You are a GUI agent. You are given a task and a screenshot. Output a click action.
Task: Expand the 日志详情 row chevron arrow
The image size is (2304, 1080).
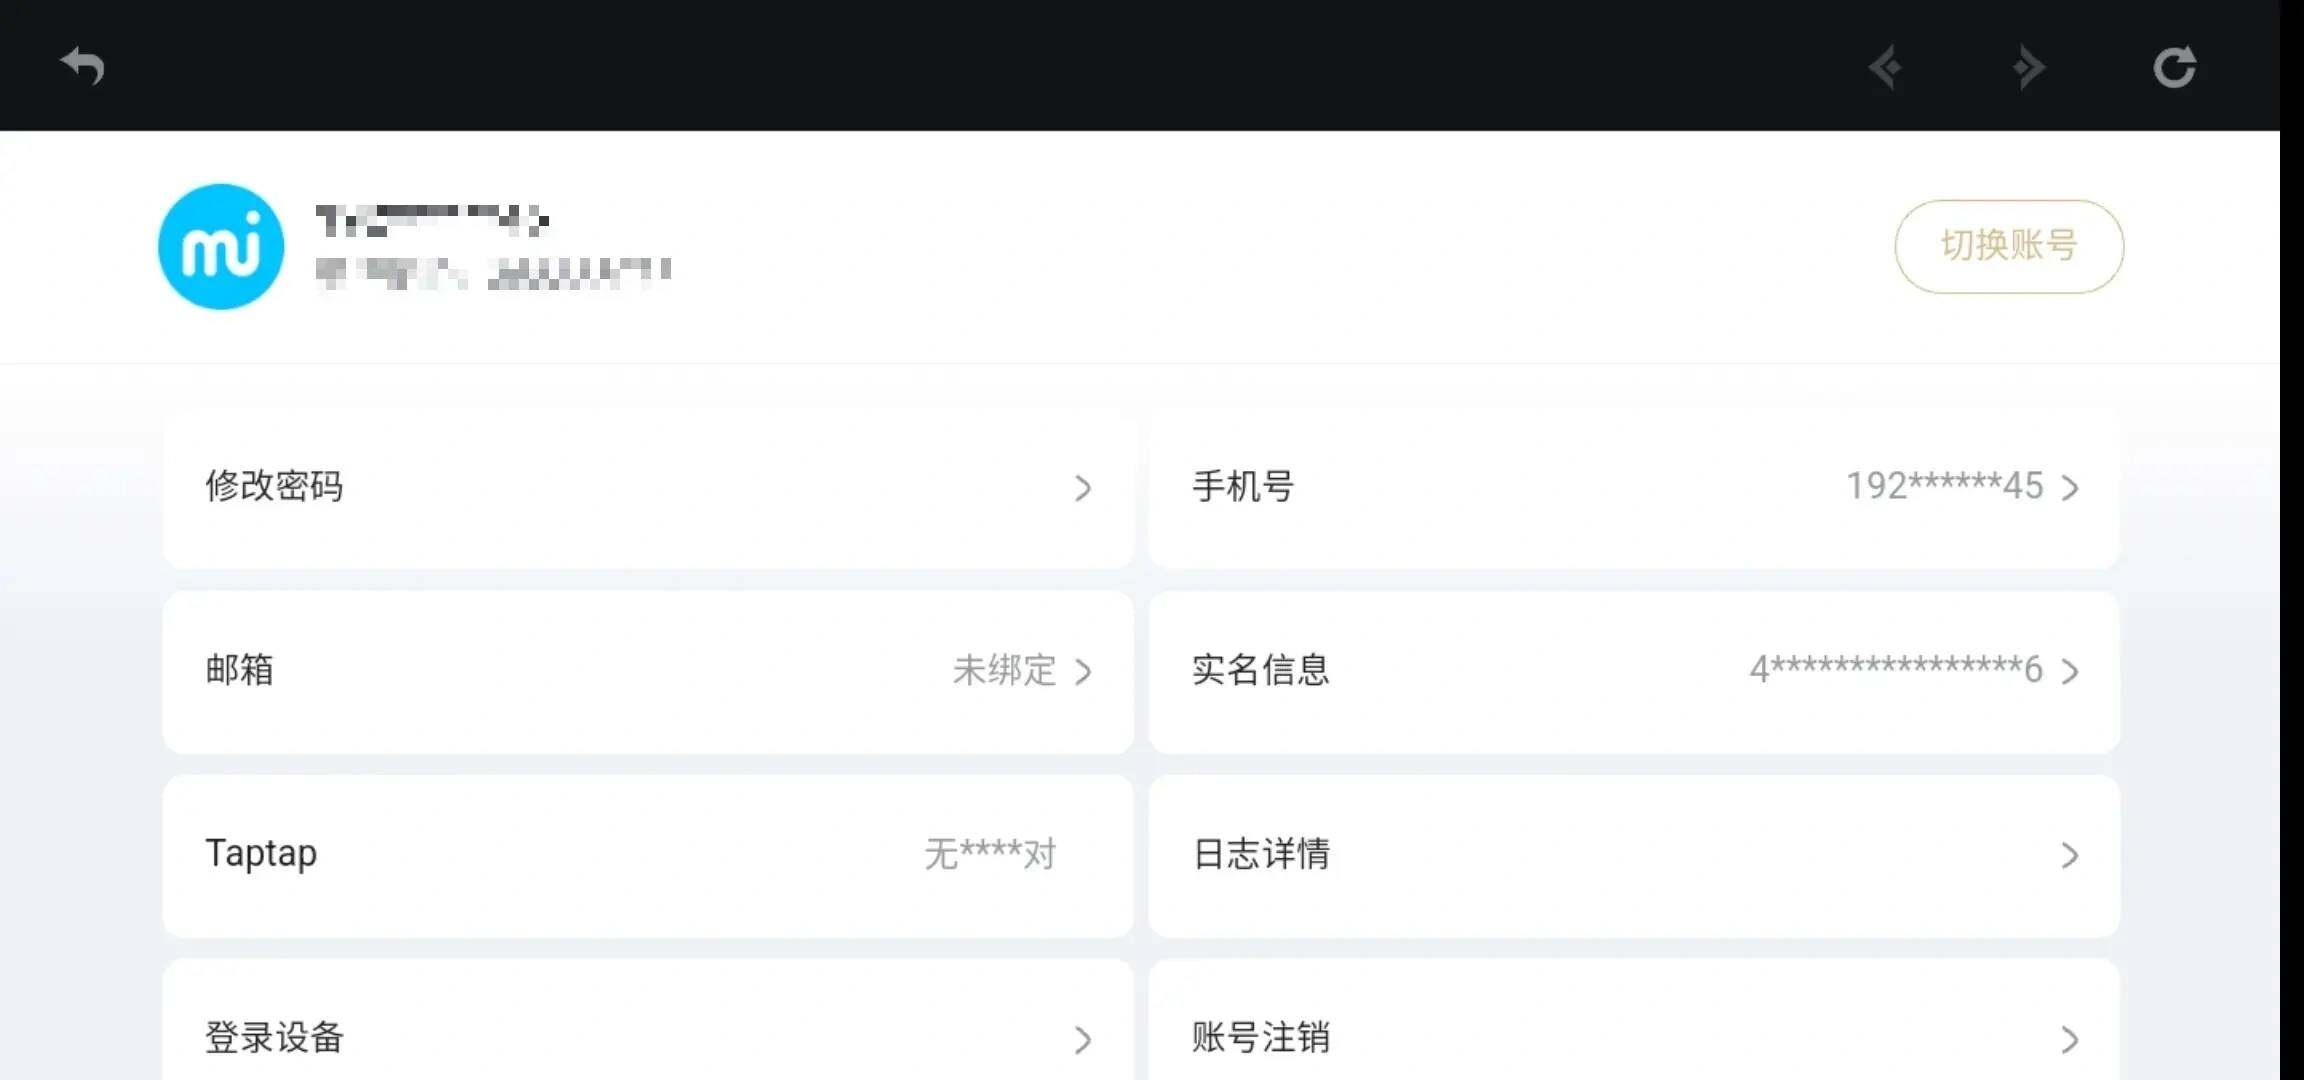[2070, 855]
